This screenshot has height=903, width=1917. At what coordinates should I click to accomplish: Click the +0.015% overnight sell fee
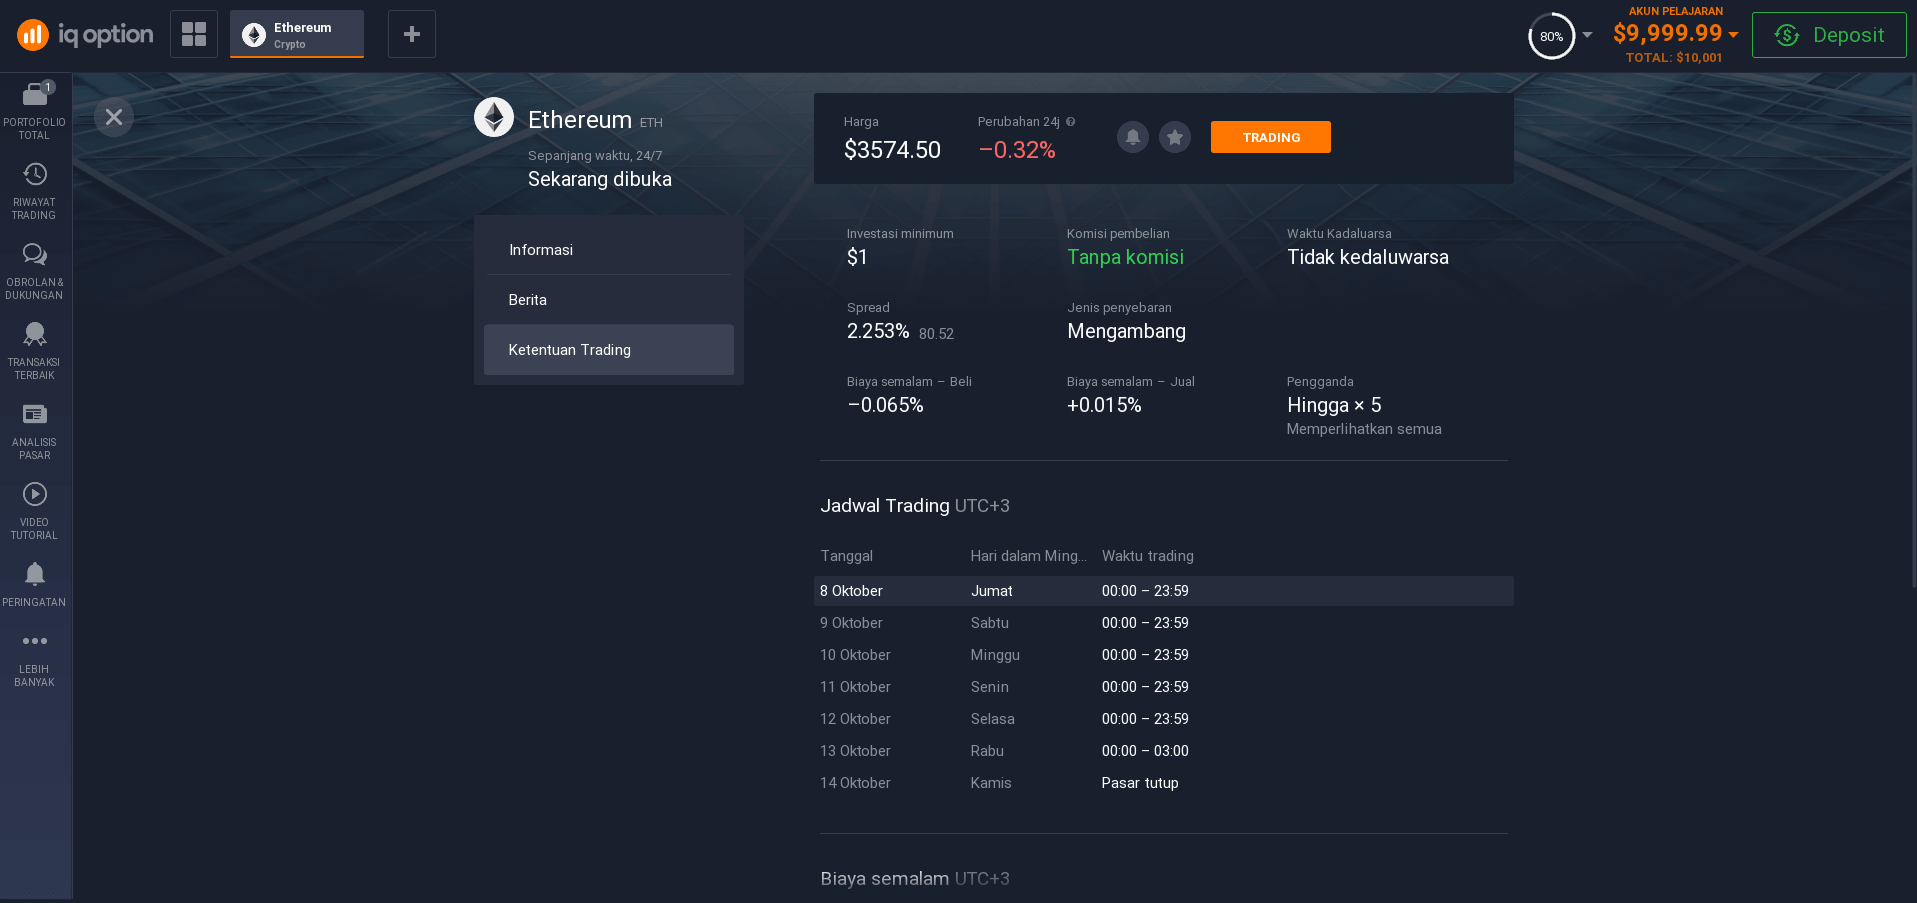[1104, 405]
